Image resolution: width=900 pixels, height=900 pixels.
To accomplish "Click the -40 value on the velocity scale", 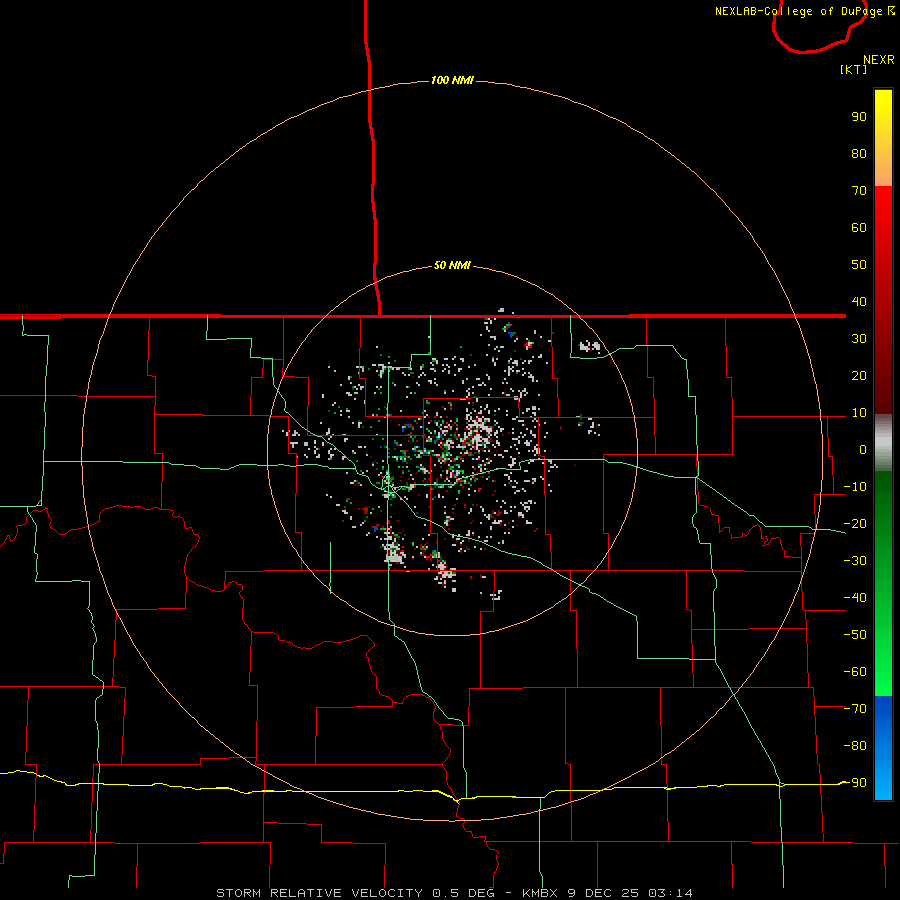I will 855,598.
